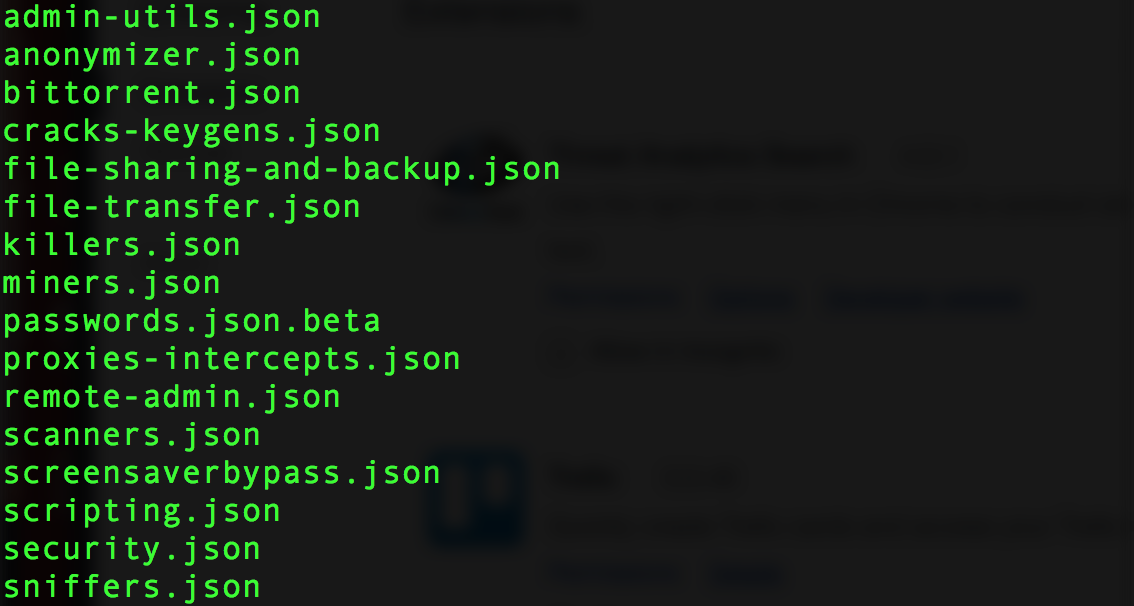Click the screensaverbypass.json entry
The image size is (1134, 606).
222,473
